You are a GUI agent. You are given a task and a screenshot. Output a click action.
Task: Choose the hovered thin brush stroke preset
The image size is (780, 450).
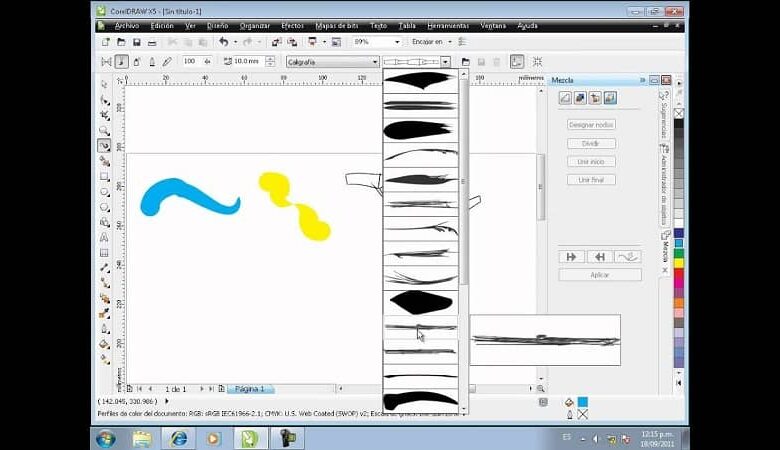[x=421, y=328]
